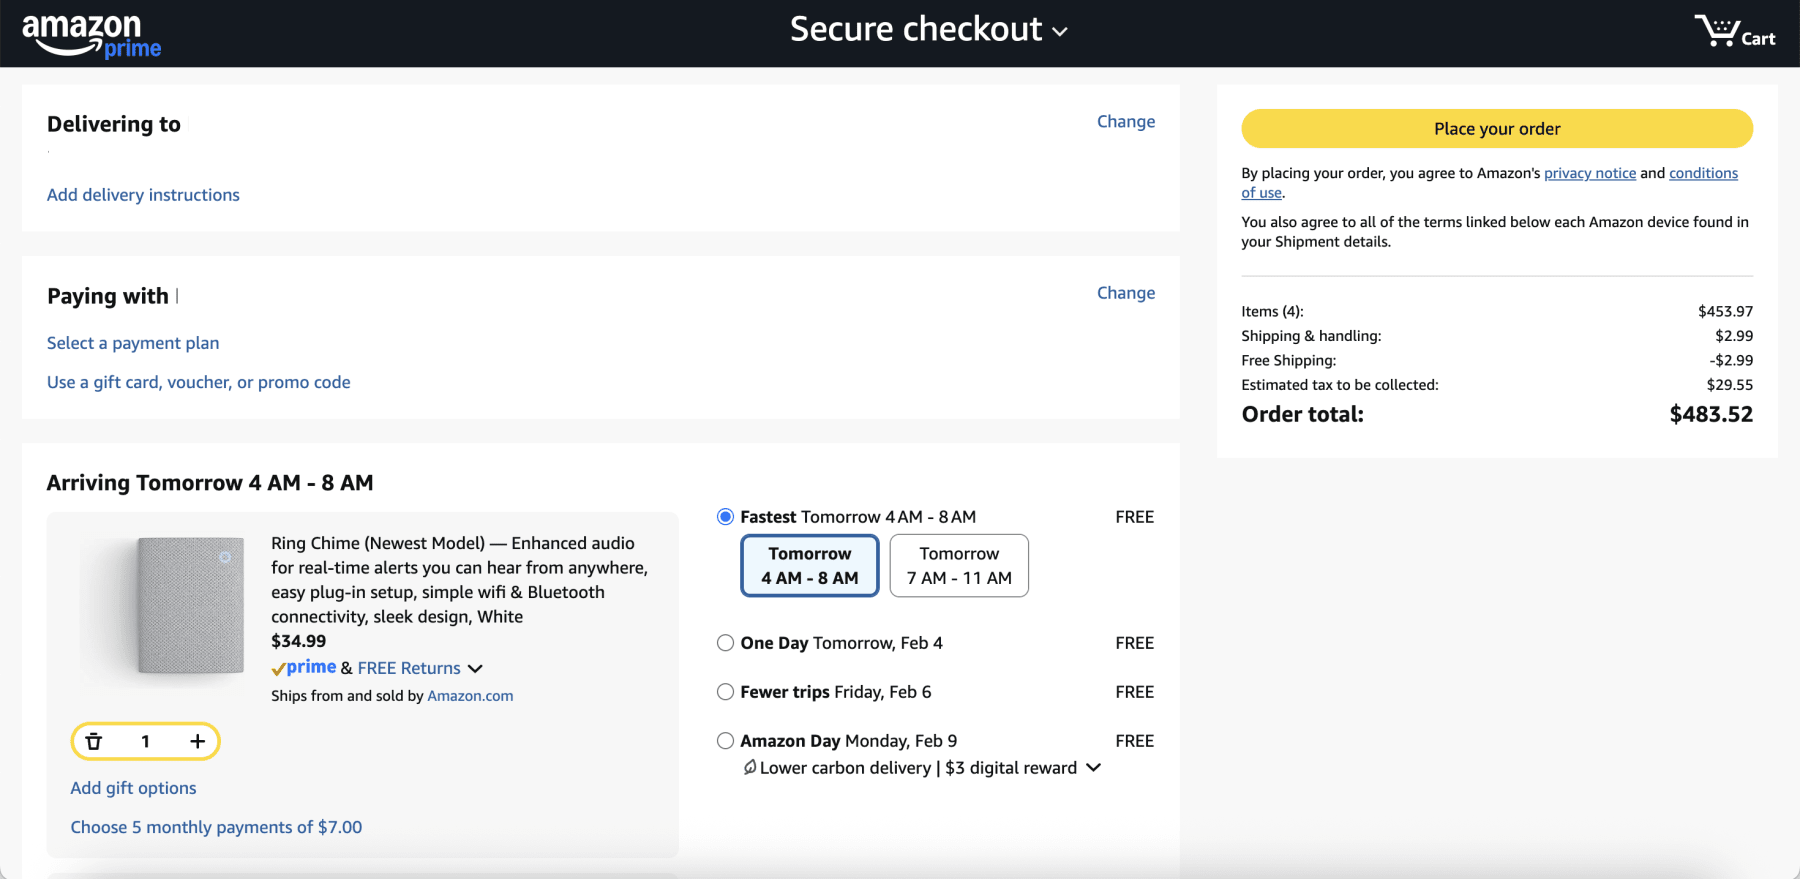
Task: Click Place your order button
Action: coord(1497,128)
